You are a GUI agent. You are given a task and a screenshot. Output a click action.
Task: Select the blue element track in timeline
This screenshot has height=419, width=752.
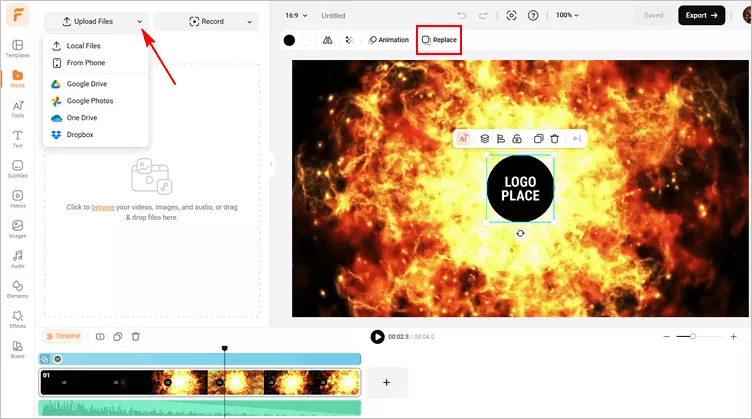(200, 359)
